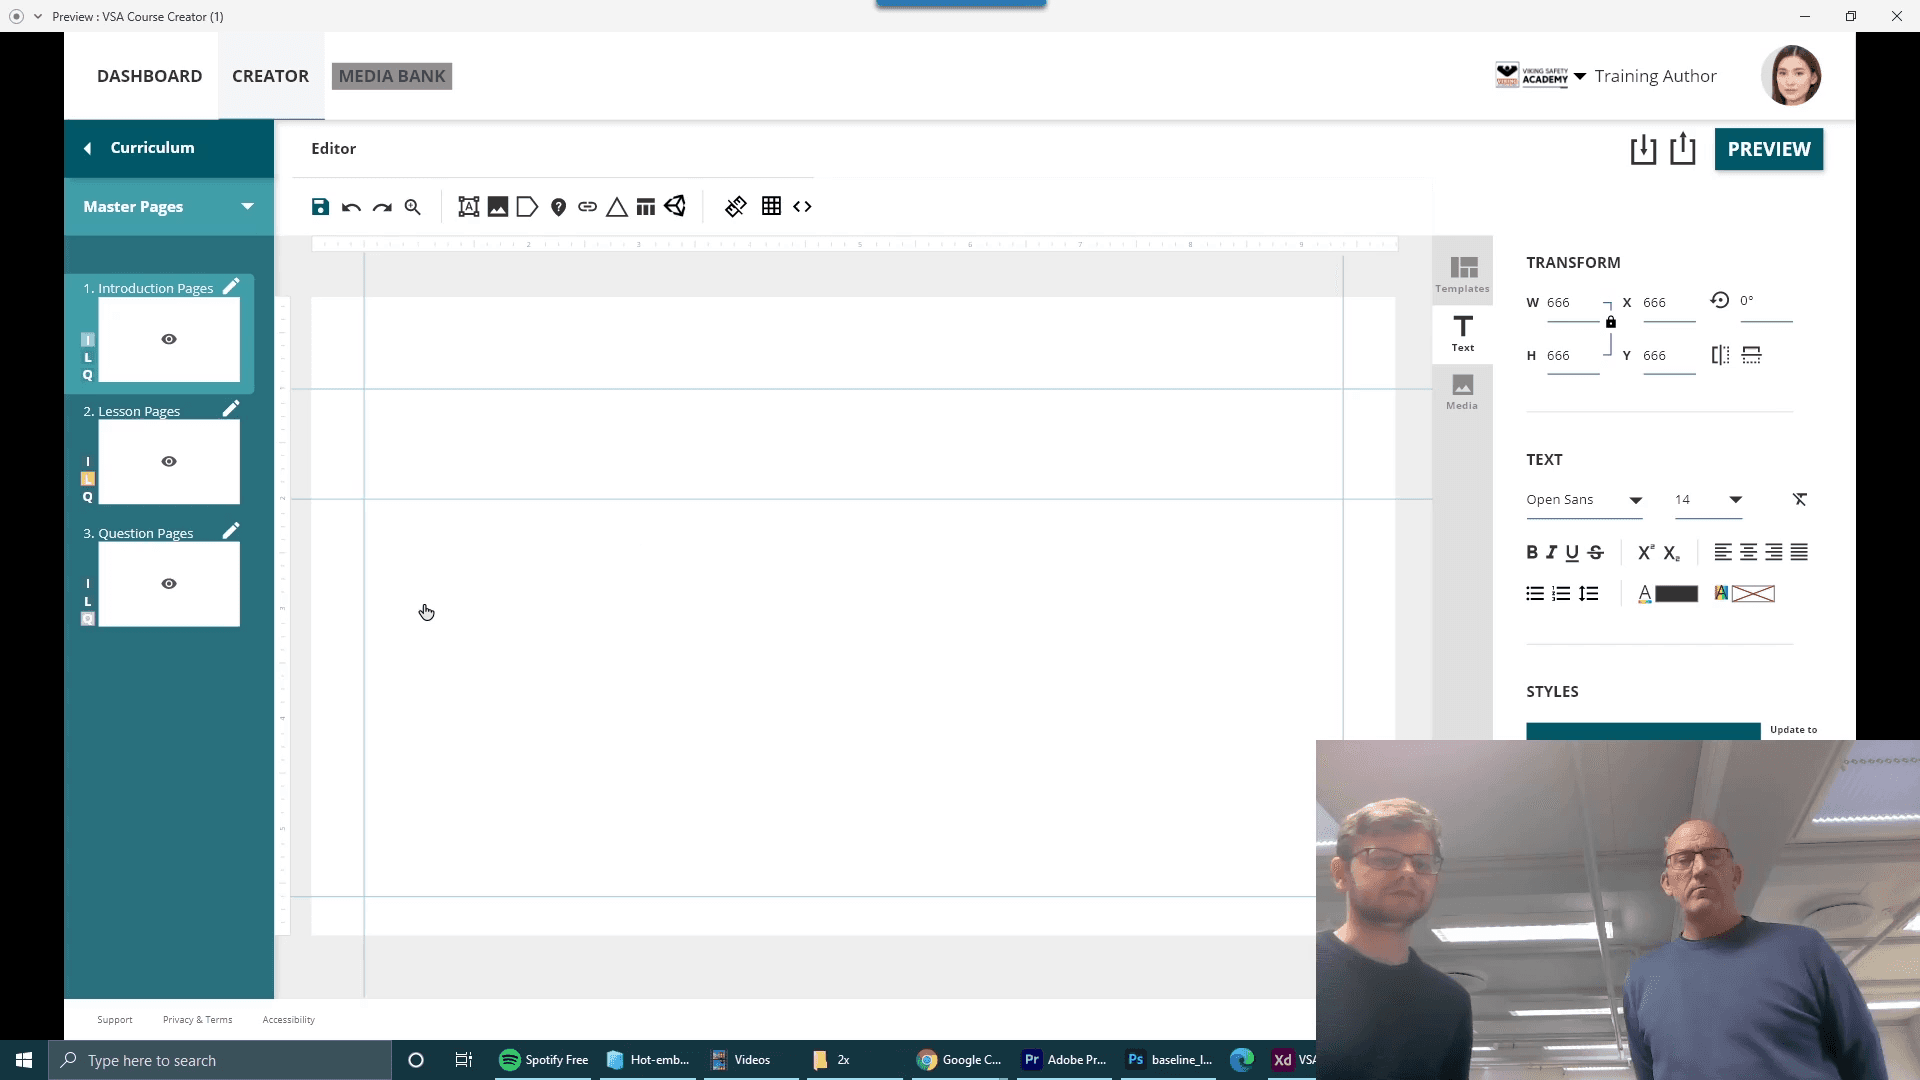Toggle the grid icon in toolbar
The height and width of the screenshot is (1080, 1920).
coord(771,206)
